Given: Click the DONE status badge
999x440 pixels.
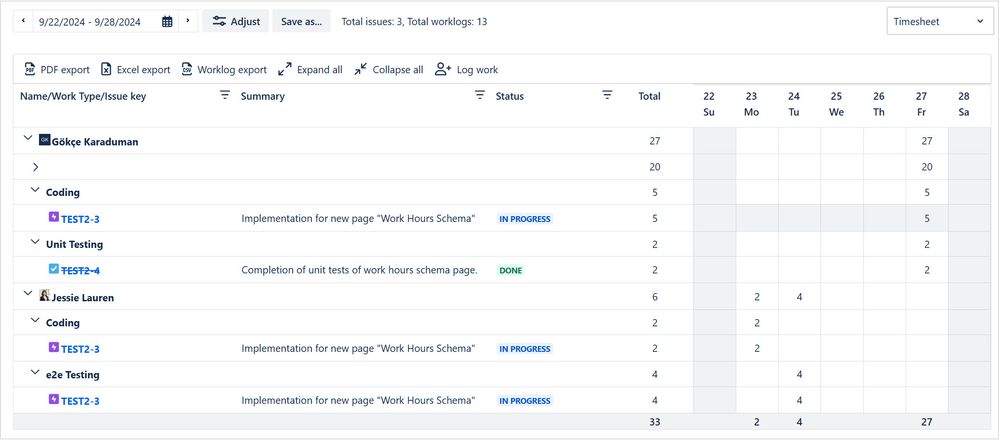Looking at the screenshot, I should 510,271.
